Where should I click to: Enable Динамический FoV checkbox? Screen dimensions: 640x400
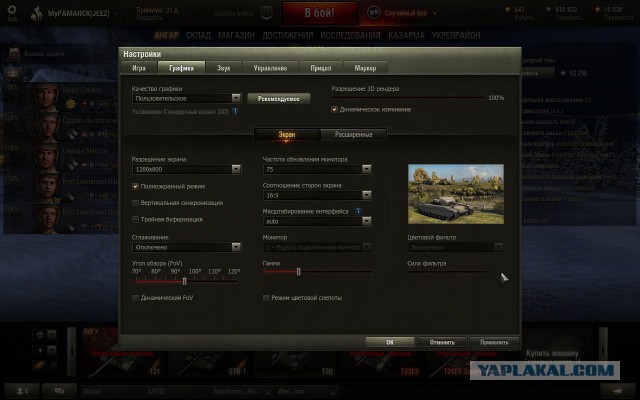(x=135, y=298)
